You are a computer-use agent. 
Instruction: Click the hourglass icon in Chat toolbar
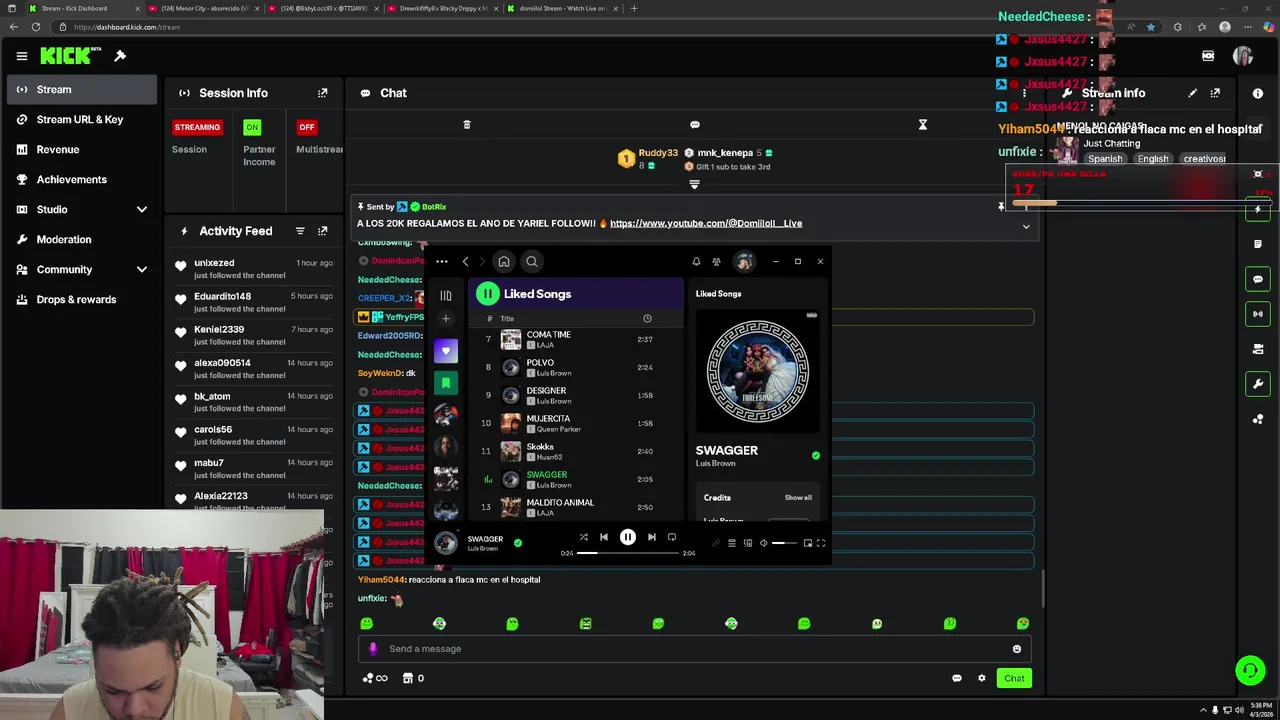[923, 125]
